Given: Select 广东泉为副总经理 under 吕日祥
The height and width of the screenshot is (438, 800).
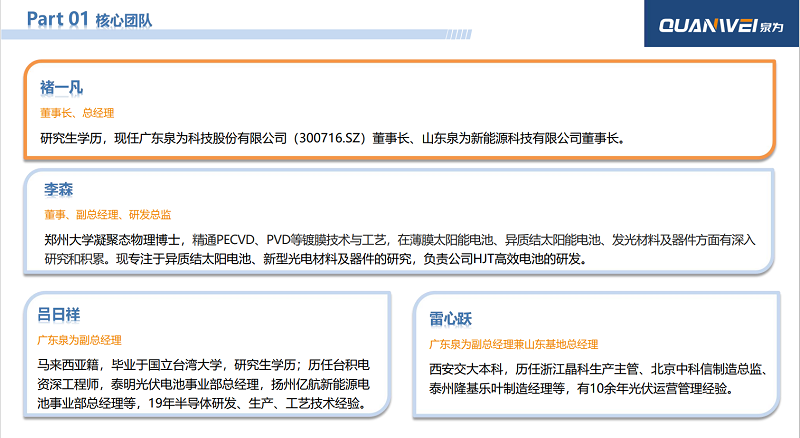Looking at the screenshot, I should coord(80,340).
